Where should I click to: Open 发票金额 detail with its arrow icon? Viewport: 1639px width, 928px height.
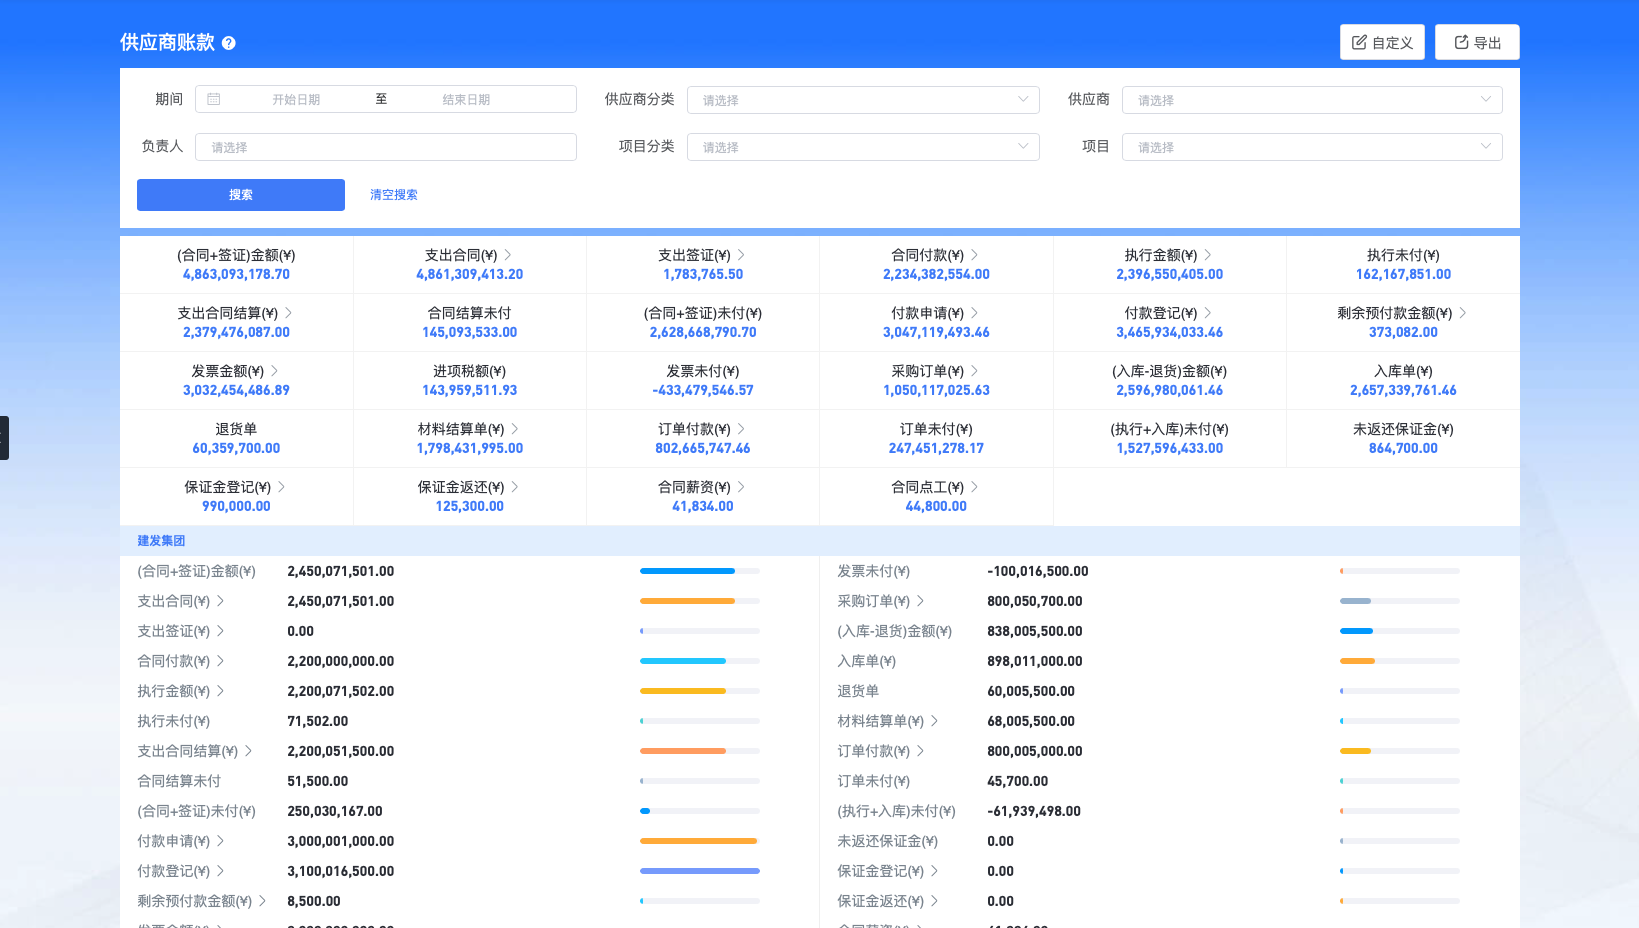click(x=274, y=370)
